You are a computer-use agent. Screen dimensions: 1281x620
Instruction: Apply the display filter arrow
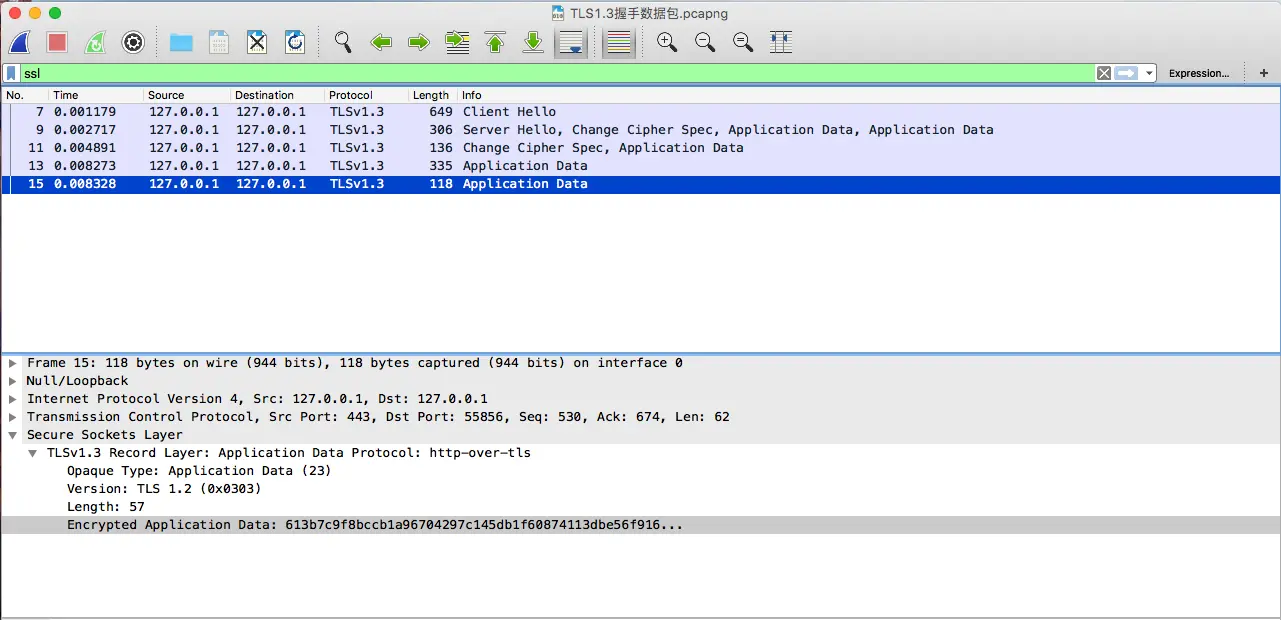(x=1126, y=73)
